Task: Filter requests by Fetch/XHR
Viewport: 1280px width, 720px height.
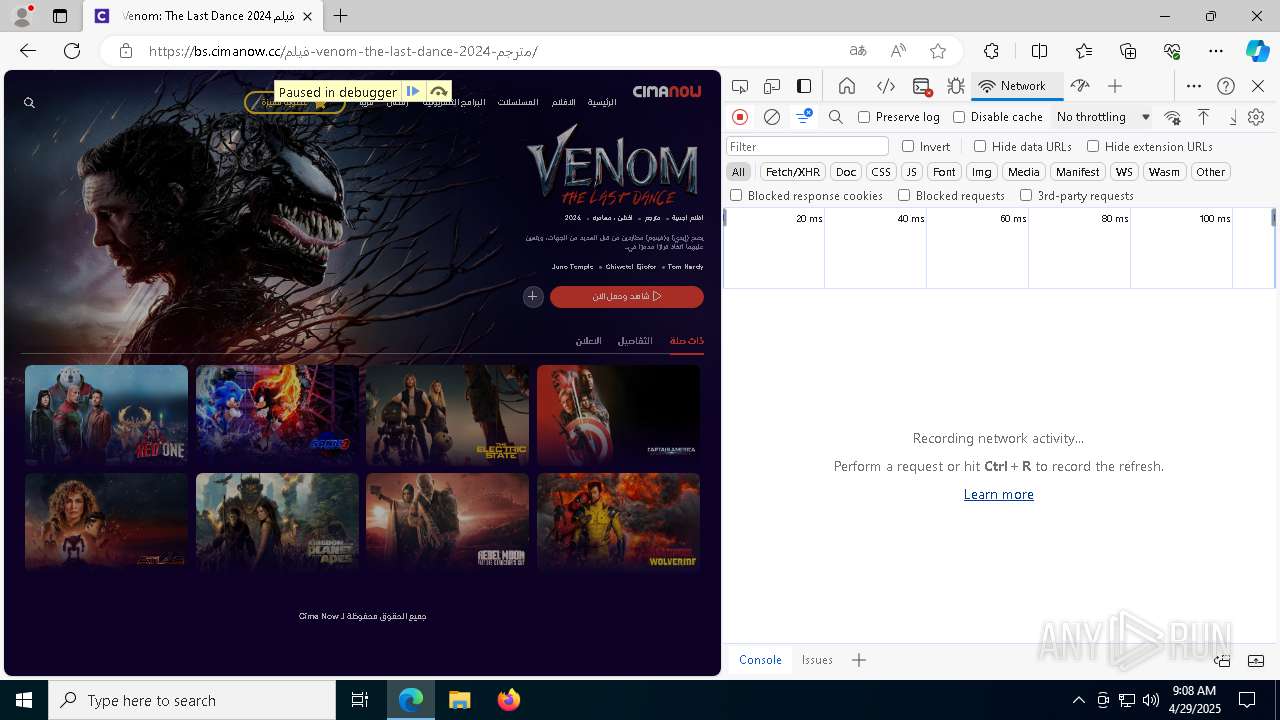Action: click(x=793, y=172)
